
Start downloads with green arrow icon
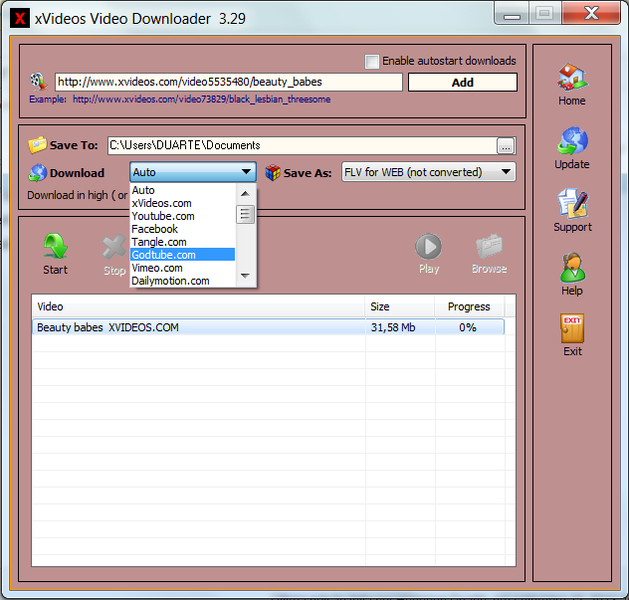55,246
